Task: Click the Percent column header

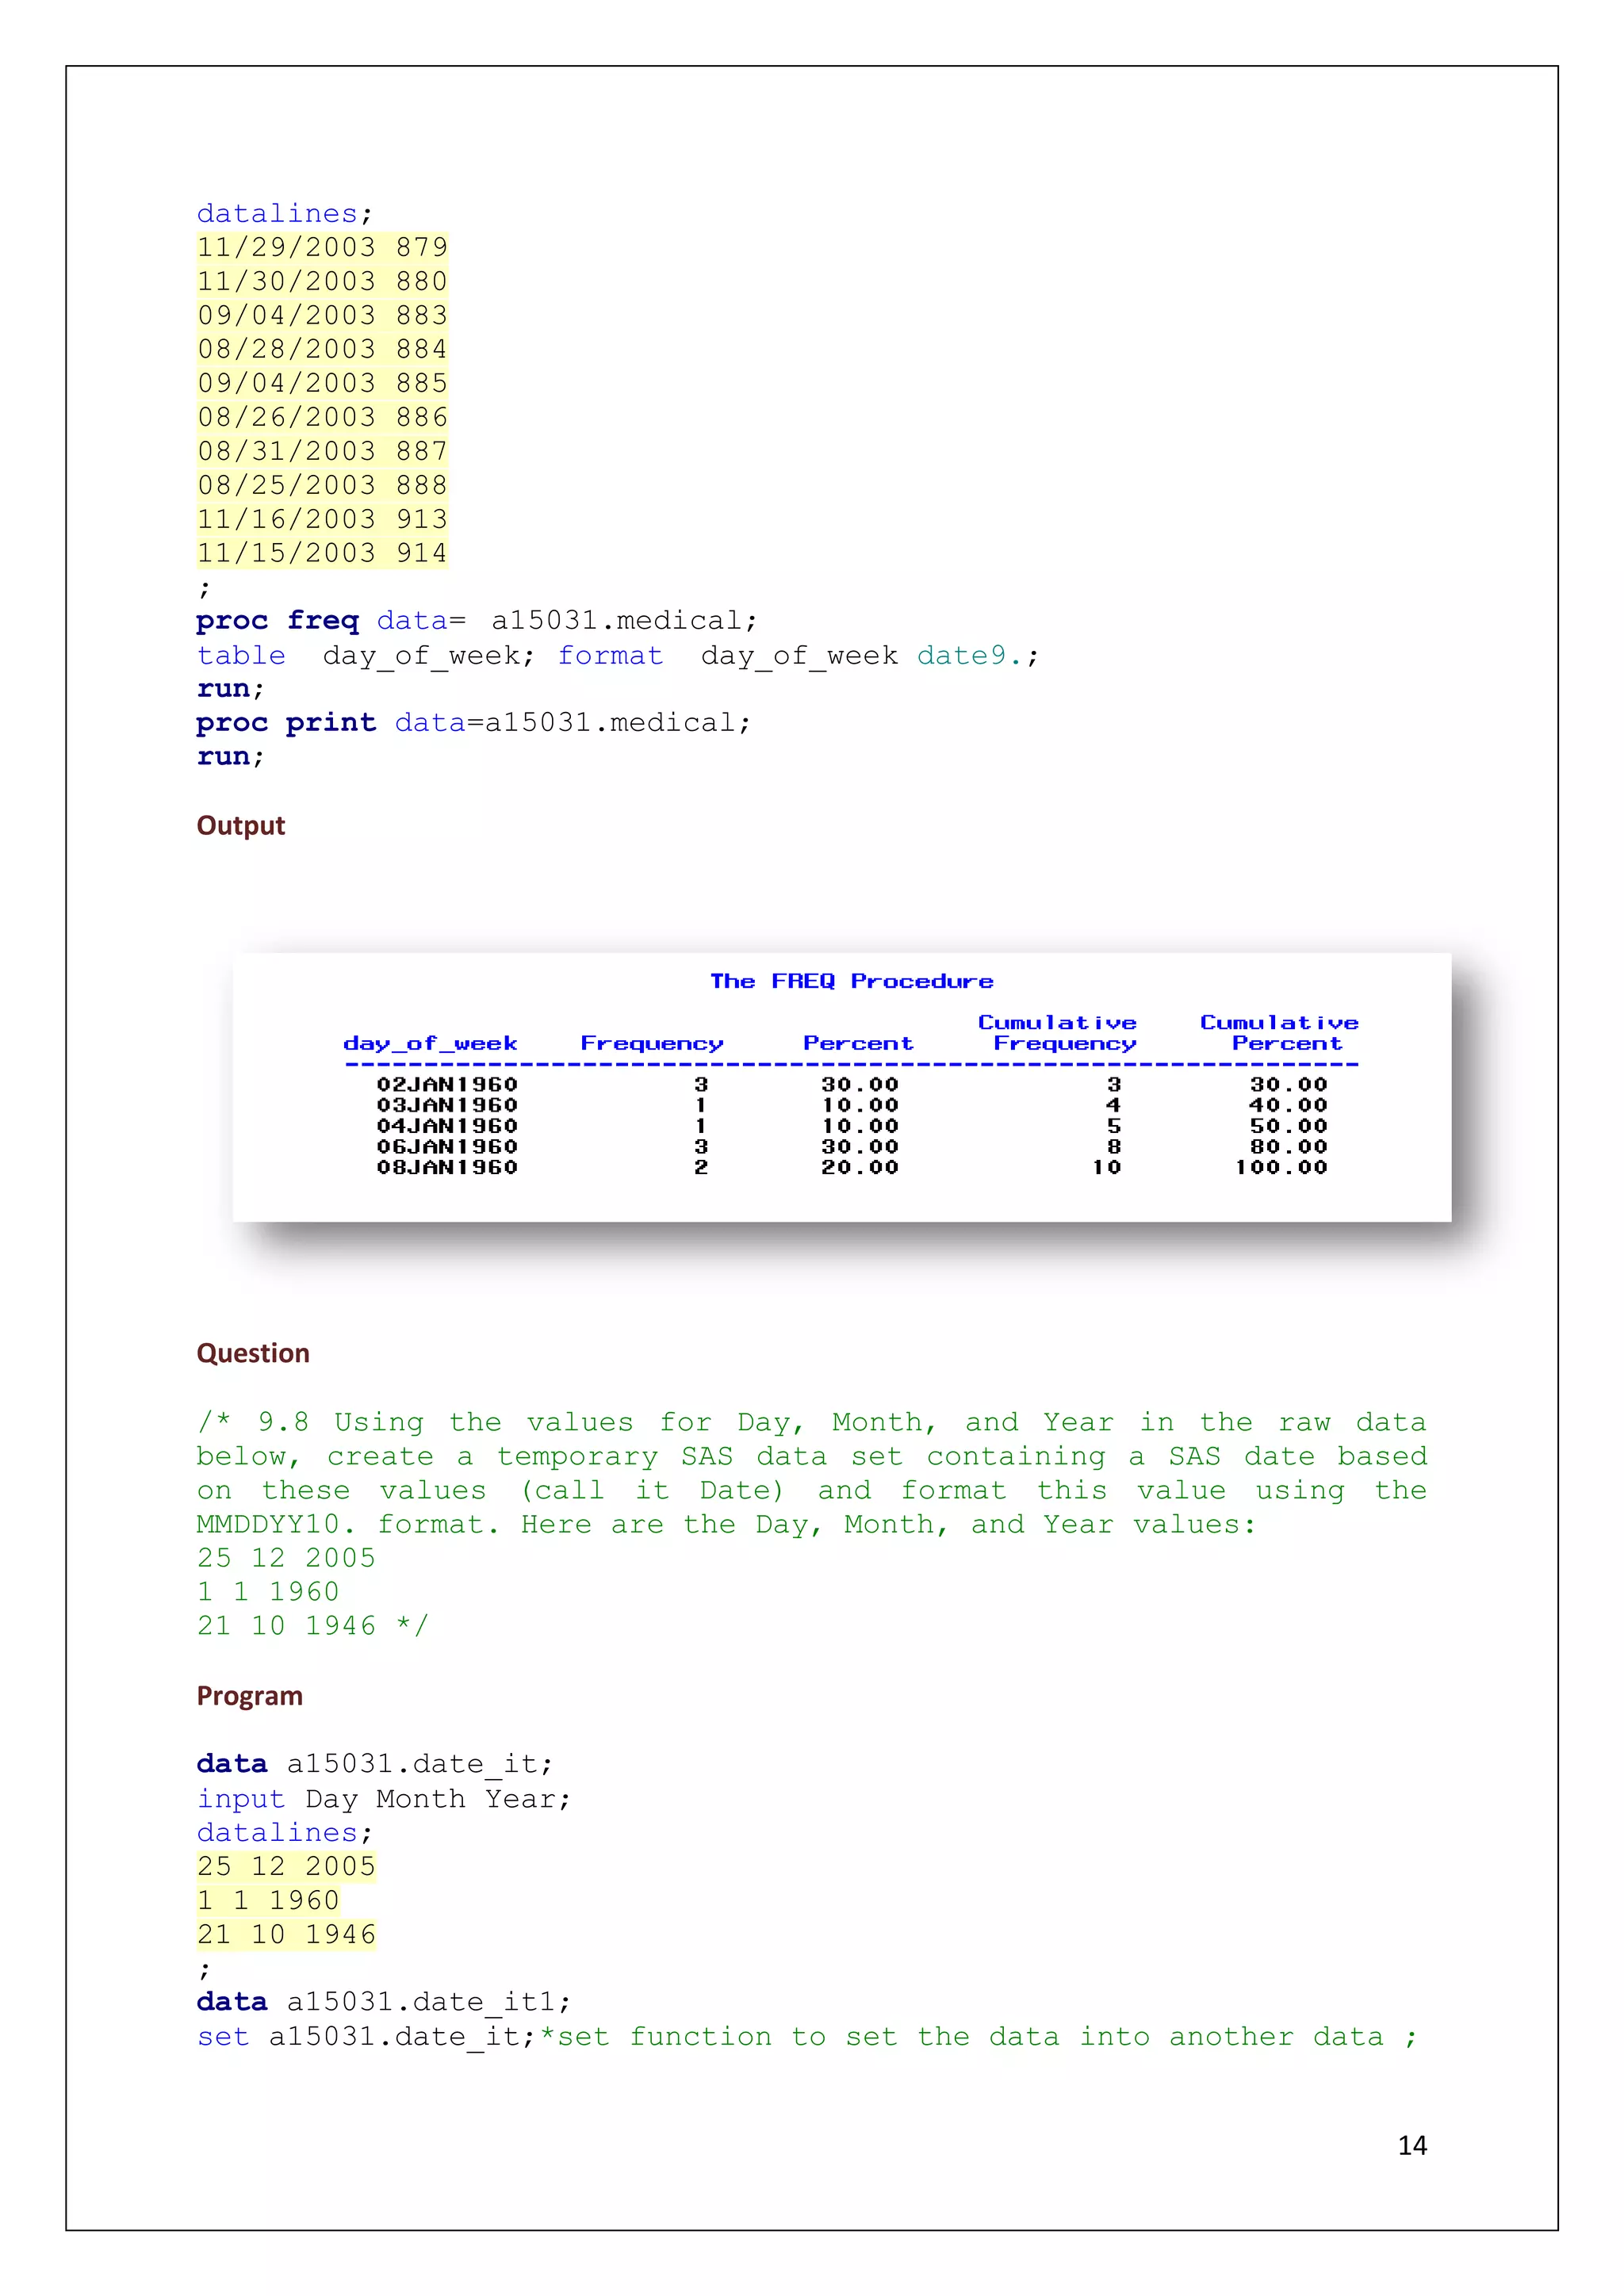Action: coord(857,1043)
